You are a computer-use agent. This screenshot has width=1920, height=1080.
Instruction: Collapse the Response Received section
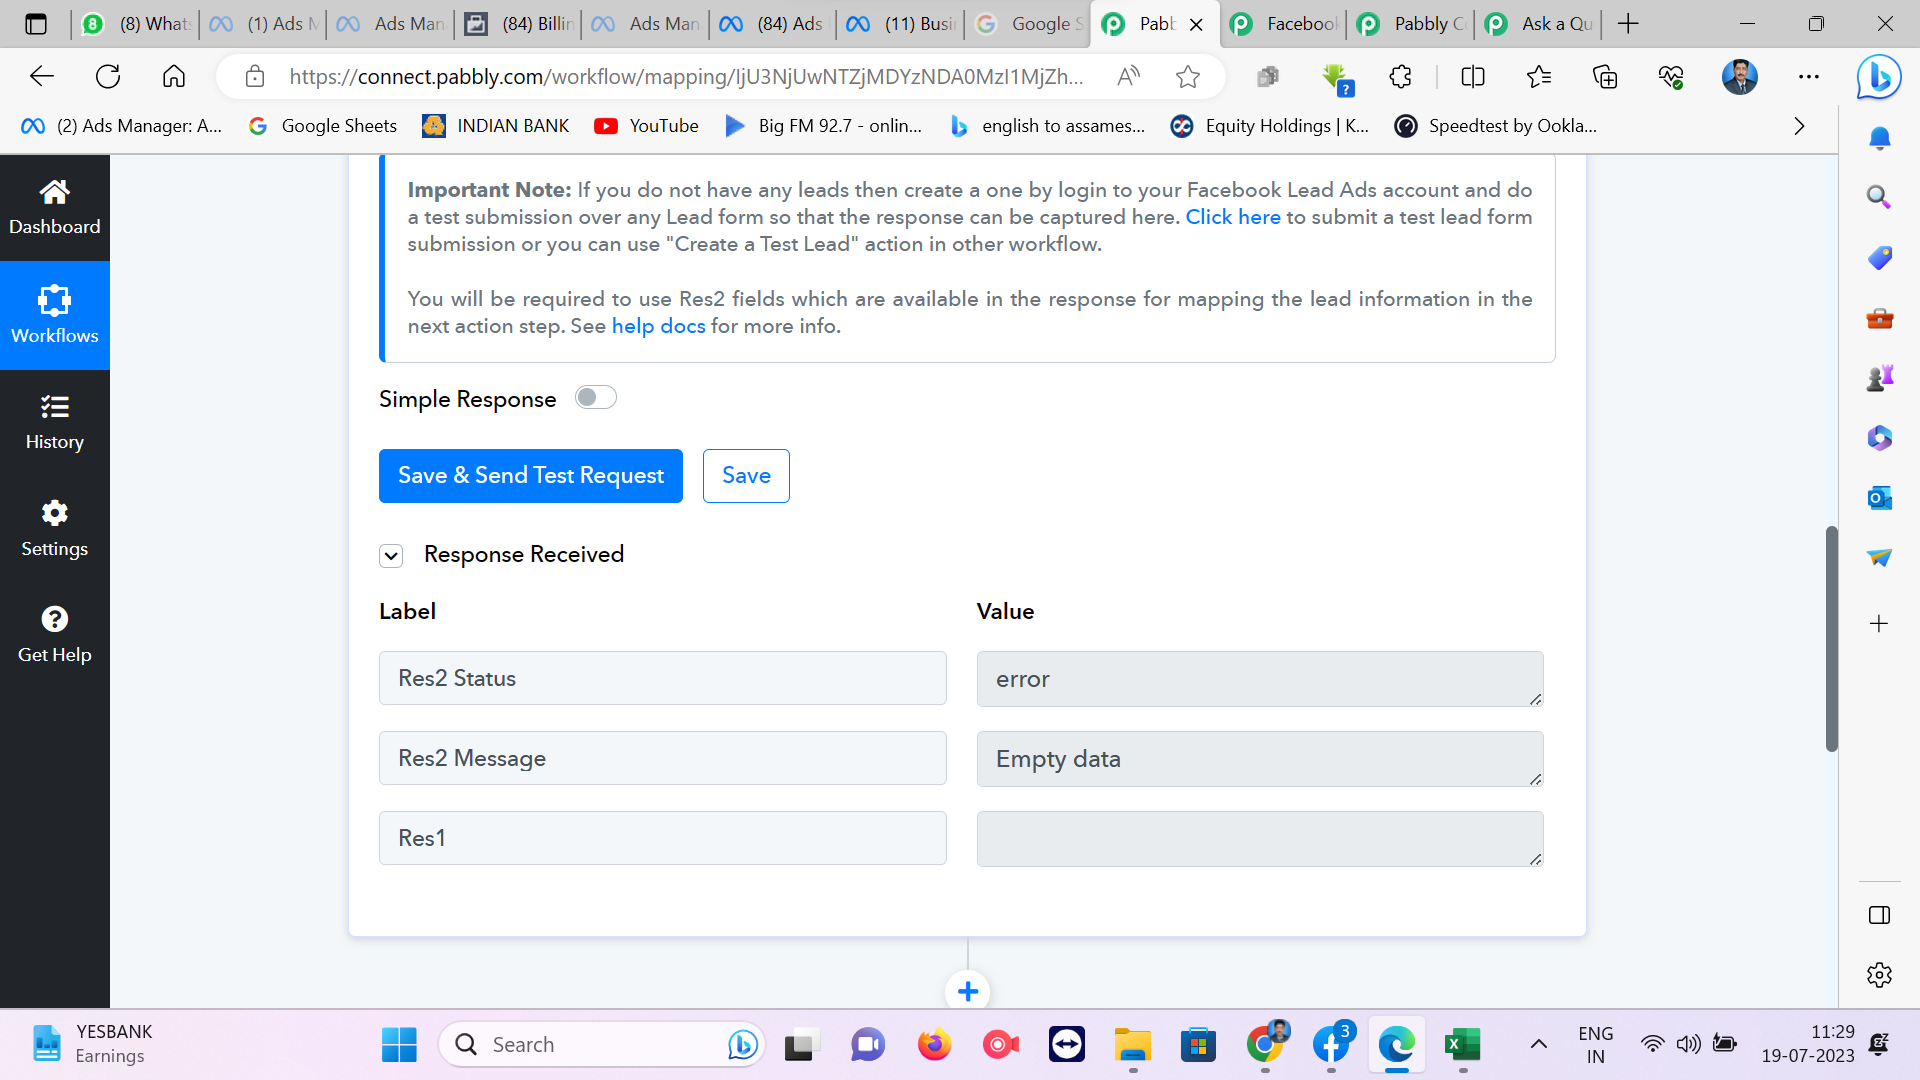(x=391, y=556)
